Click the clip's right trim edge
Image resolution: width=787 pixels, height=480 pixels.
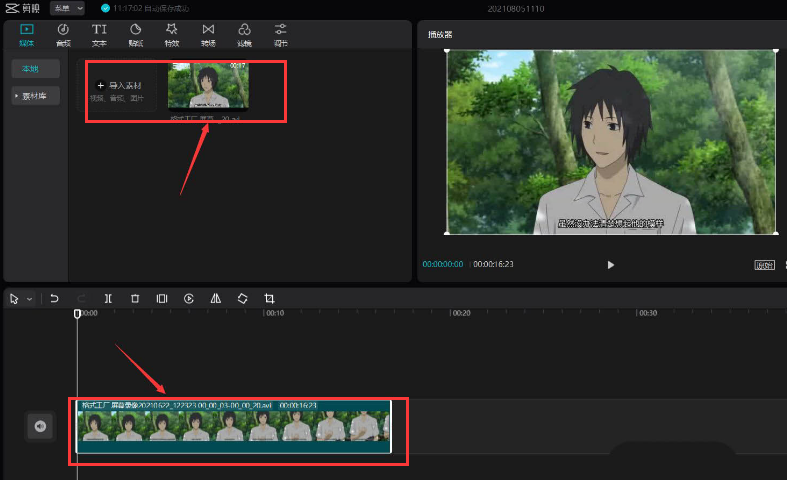click(390, 426)
